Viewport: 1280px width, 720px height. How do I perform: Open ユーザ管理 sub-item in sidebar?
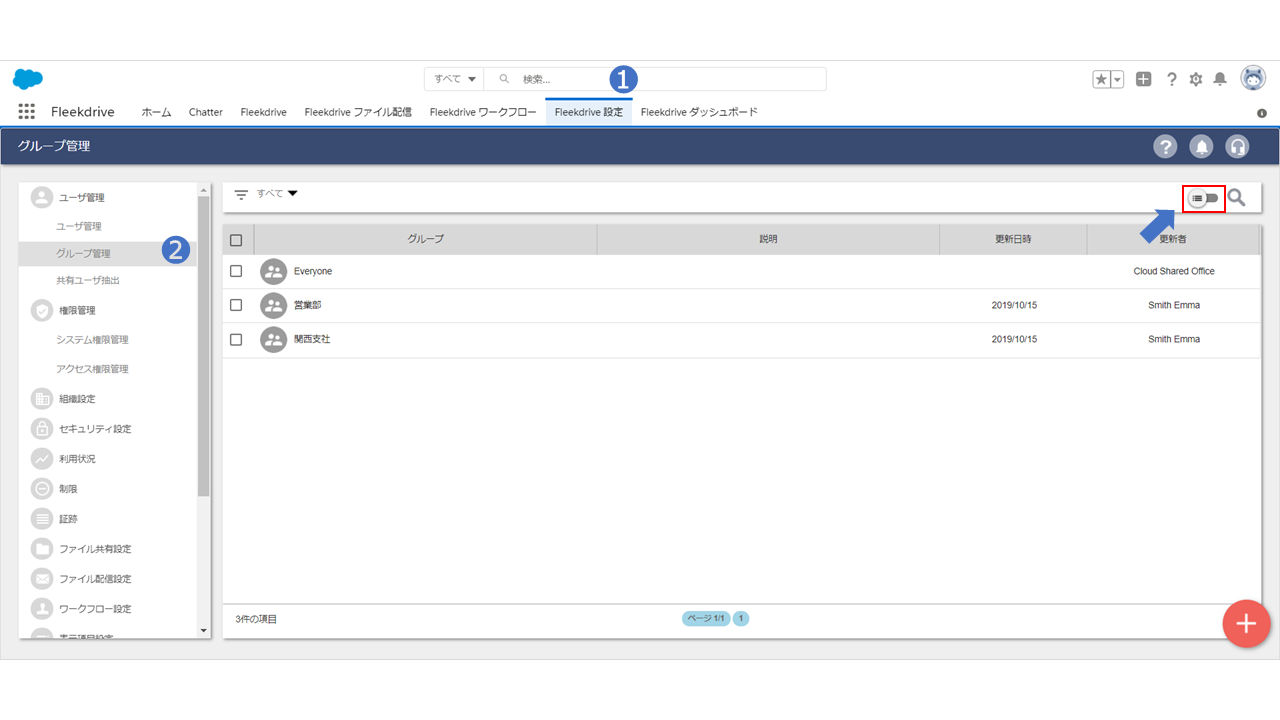coord(79,226)
